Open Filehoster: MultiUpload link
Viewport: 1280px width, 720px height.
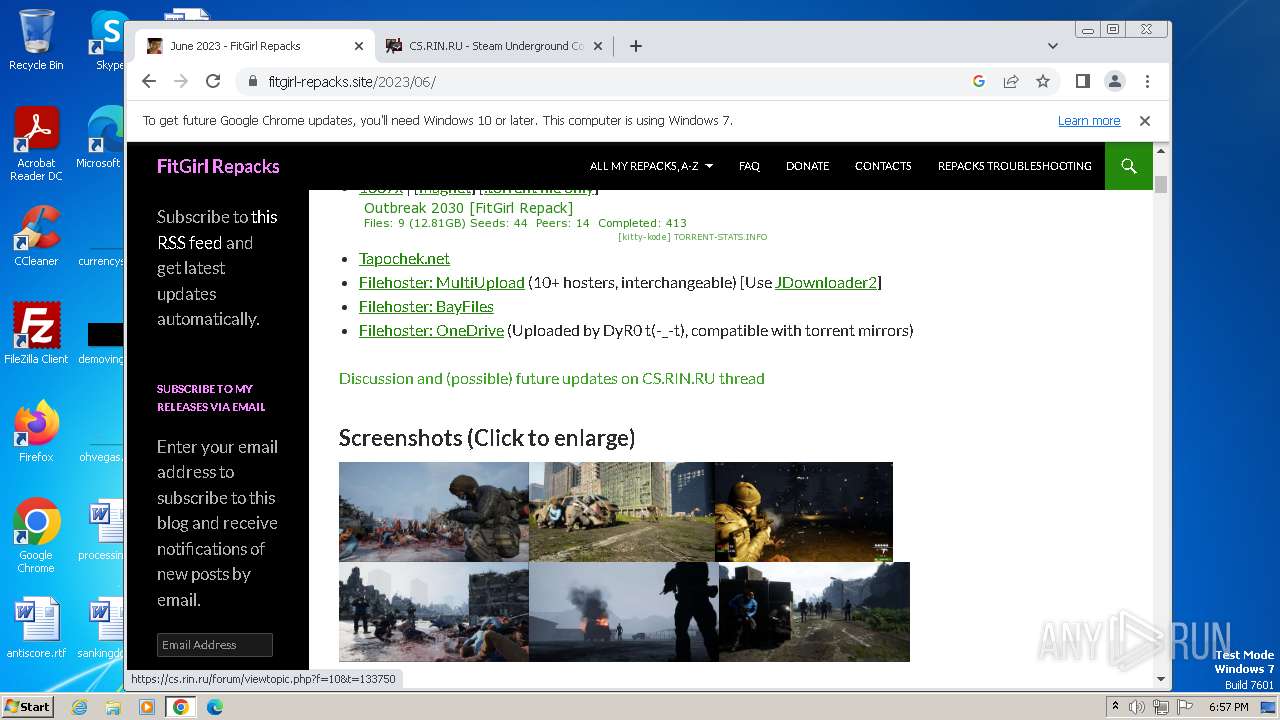[x=441, y=282]
